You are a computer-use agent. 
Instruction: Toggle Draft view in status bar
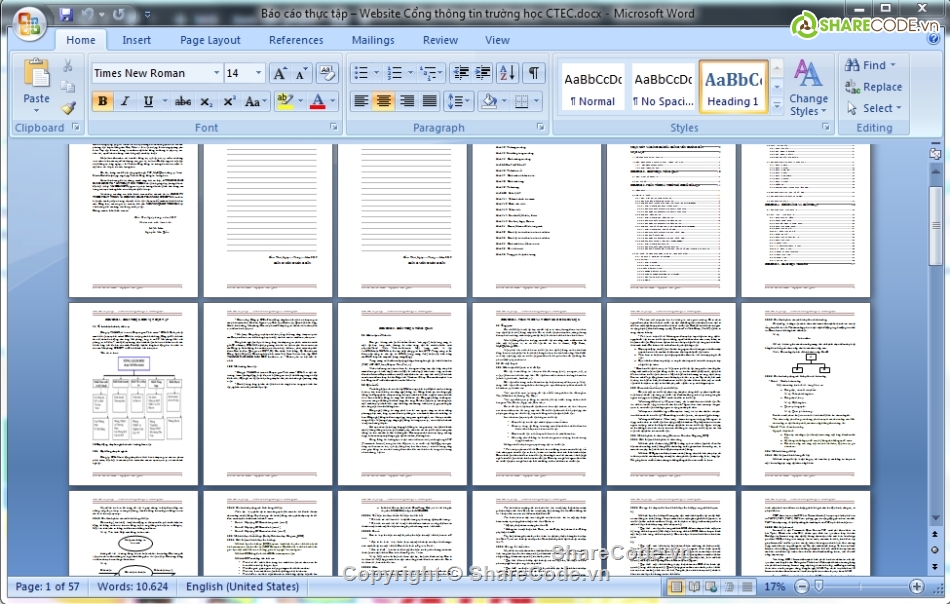click(747, 586)
